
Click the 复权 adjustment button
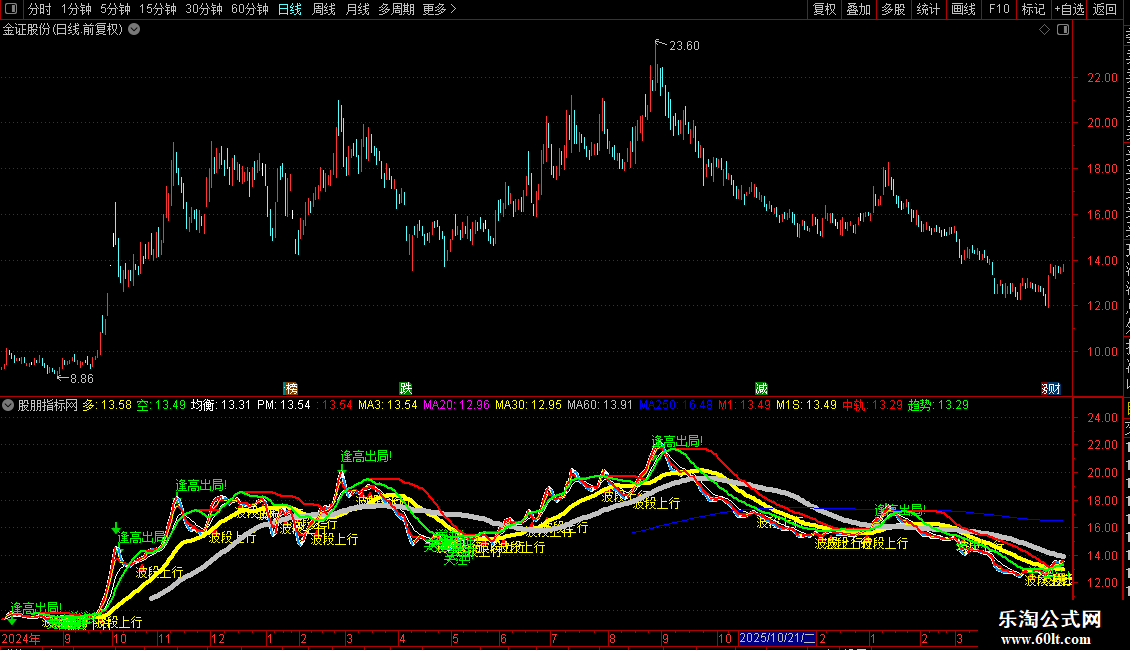click(x=824, y=9)
